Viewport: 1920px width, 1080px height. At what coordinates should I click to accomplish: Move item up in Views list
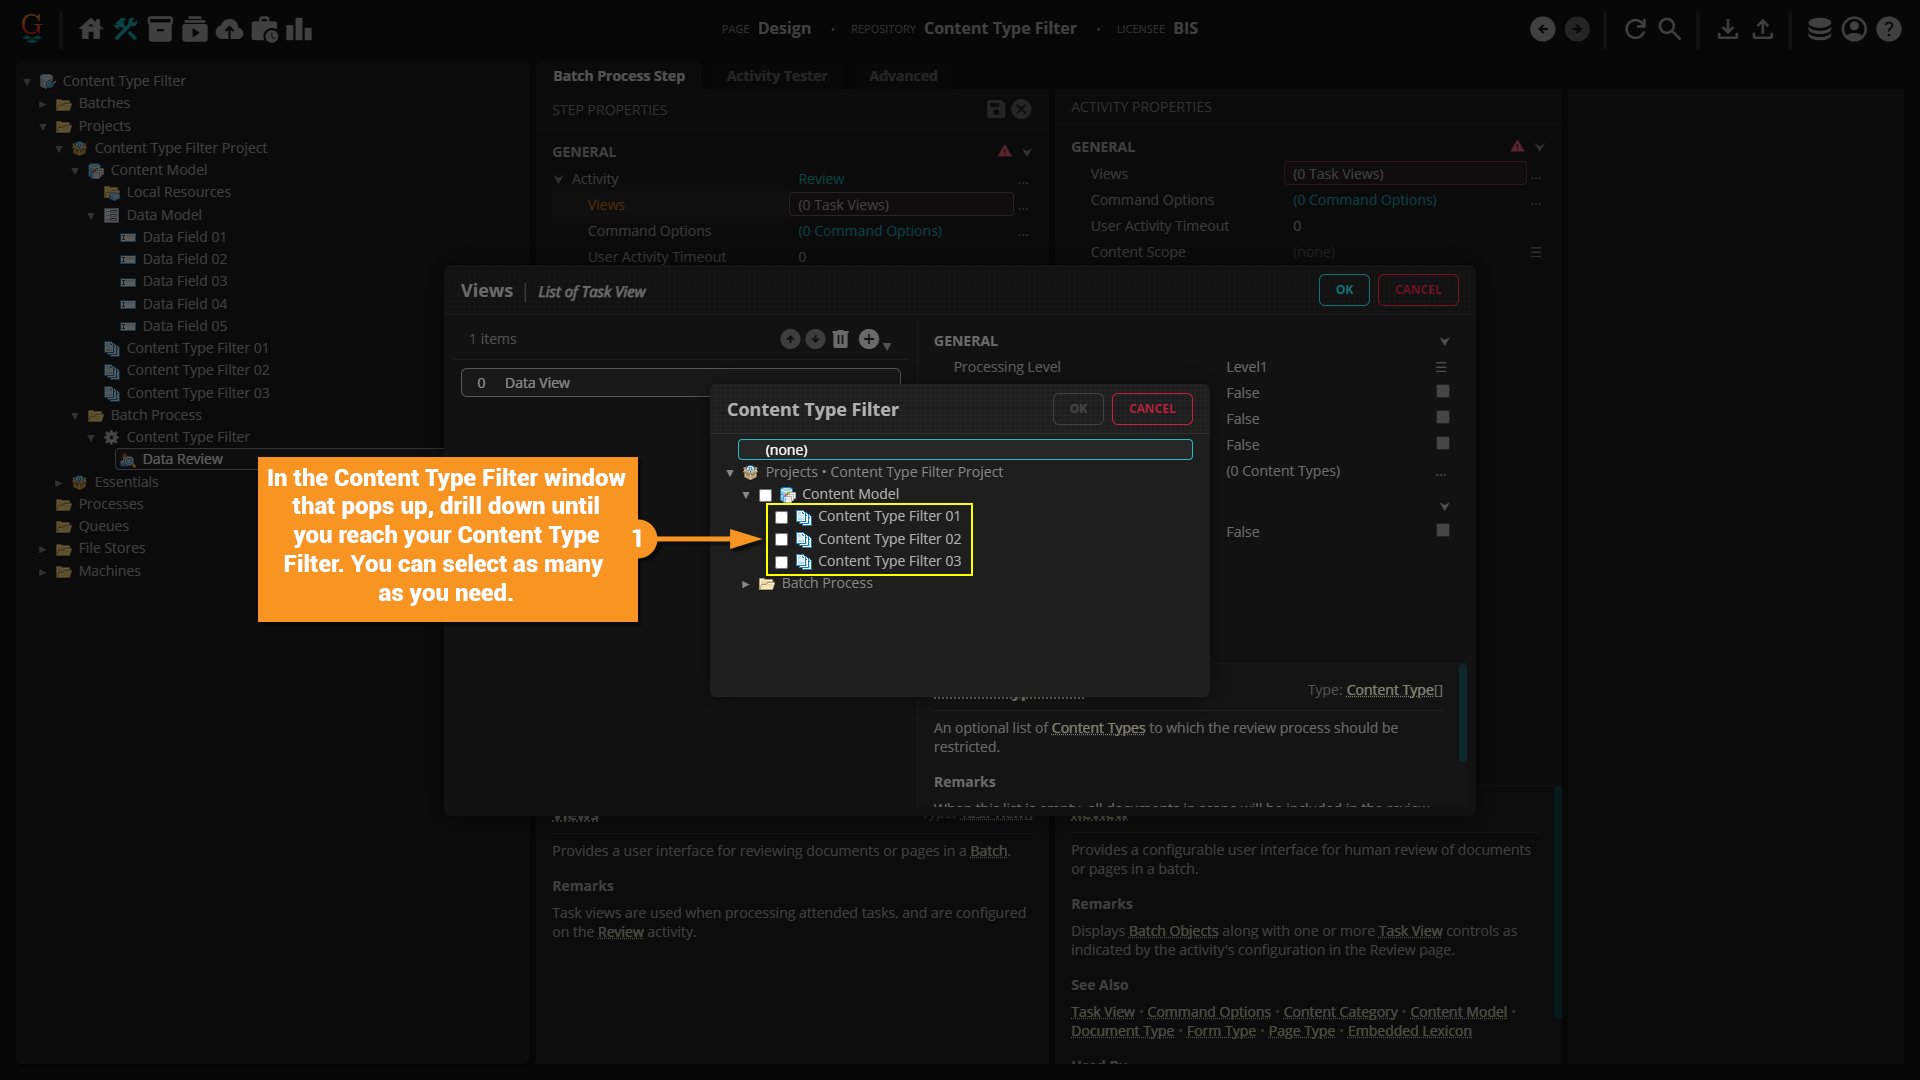click(x=790, y=339)
